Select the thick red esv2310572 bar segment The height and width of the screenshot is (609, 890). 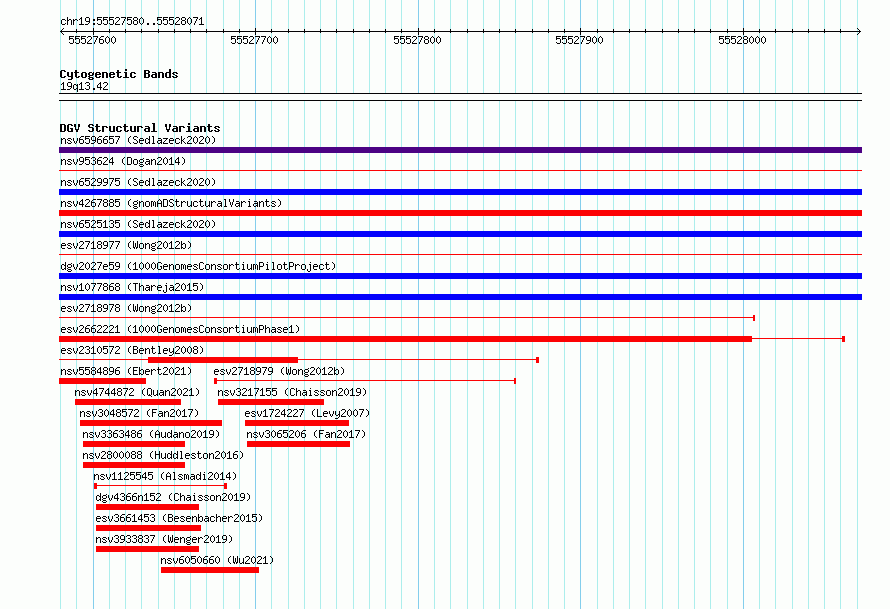tap(223, 360)
